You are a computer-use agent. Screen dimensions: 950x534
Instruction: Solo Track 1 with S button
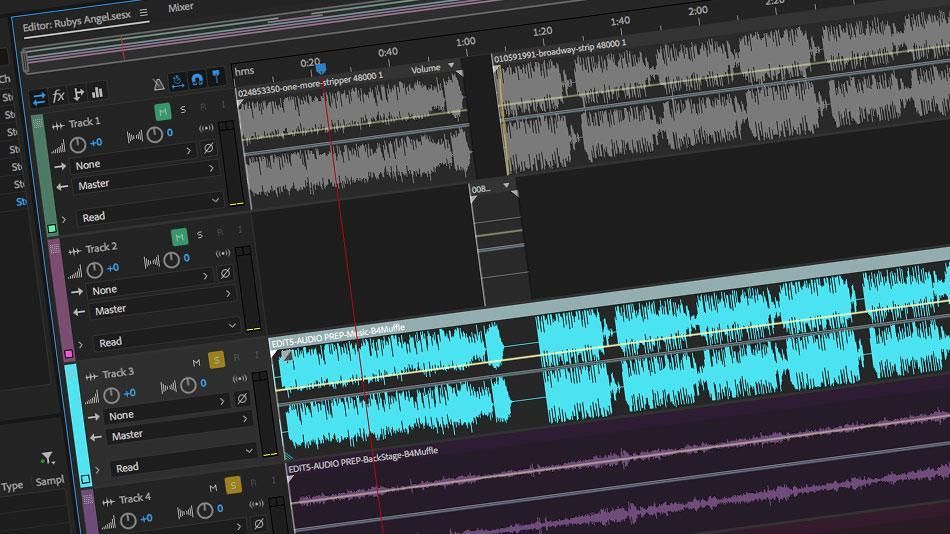click(x=183, y=109)
